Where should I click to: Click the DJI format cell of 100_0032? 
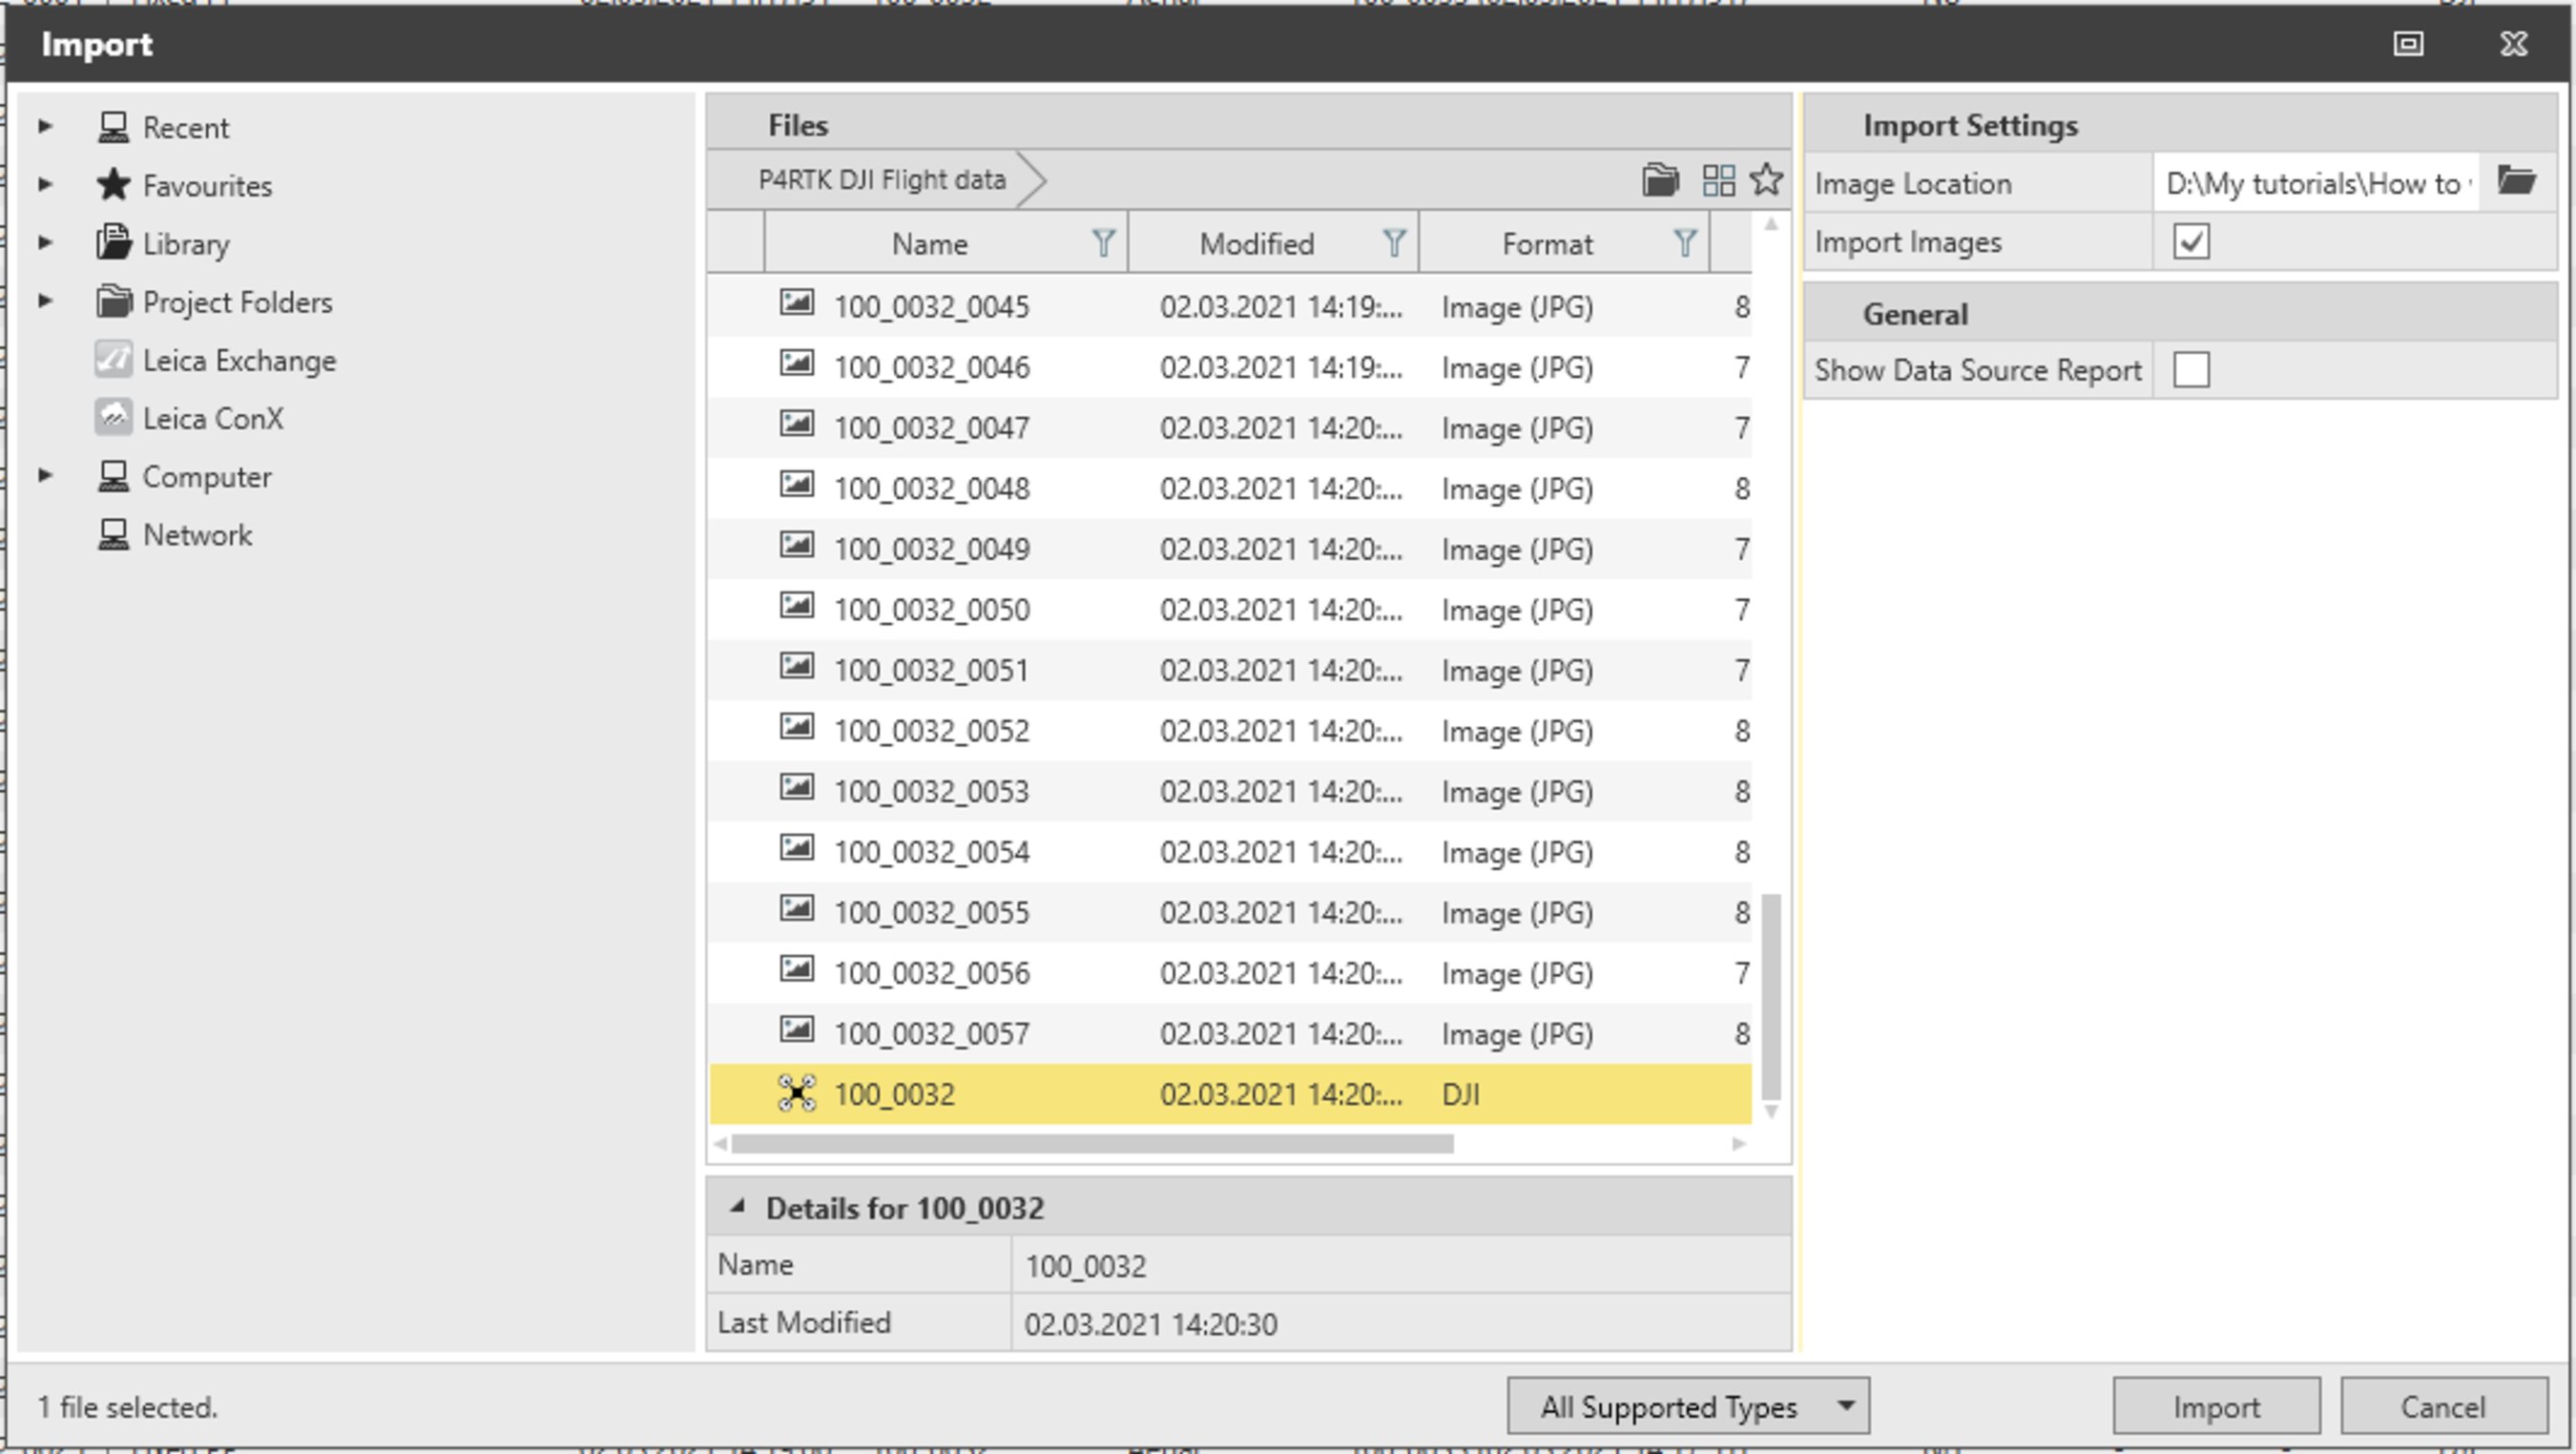[x=1460, y=1093]
